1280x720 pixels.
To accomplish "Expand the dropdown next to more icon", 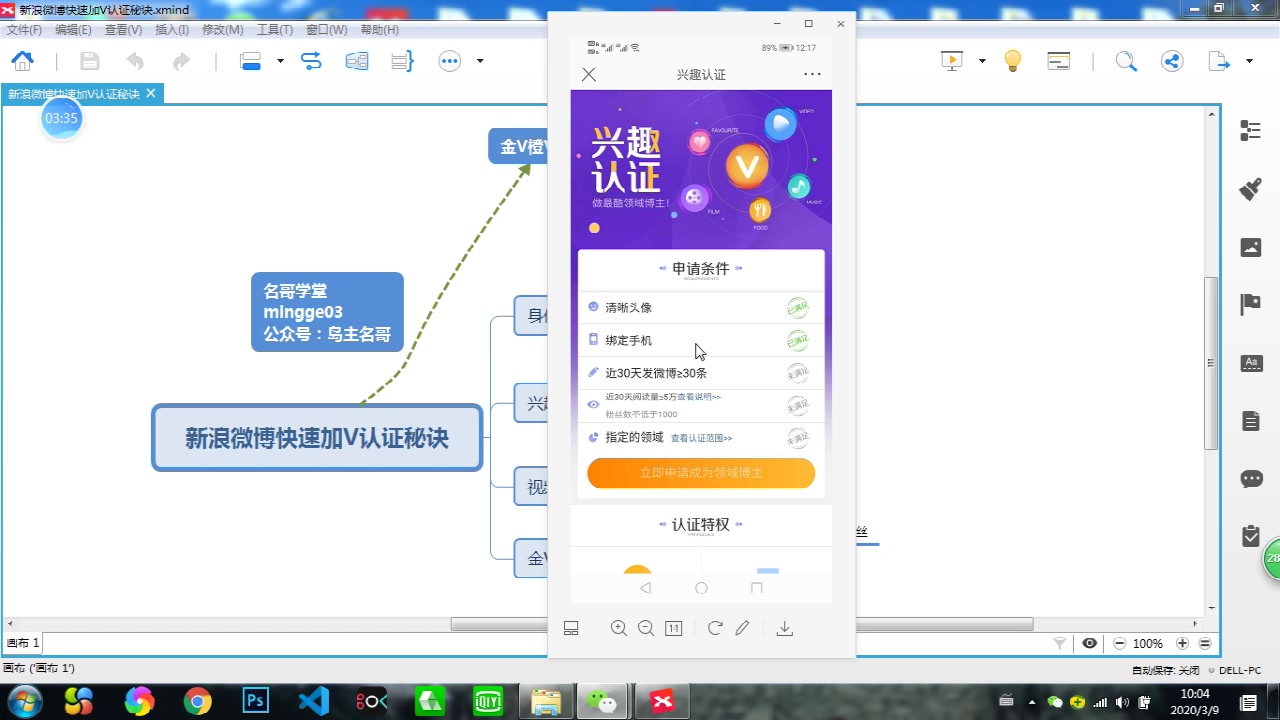I will pyautogui.click(x=480, y=61).
